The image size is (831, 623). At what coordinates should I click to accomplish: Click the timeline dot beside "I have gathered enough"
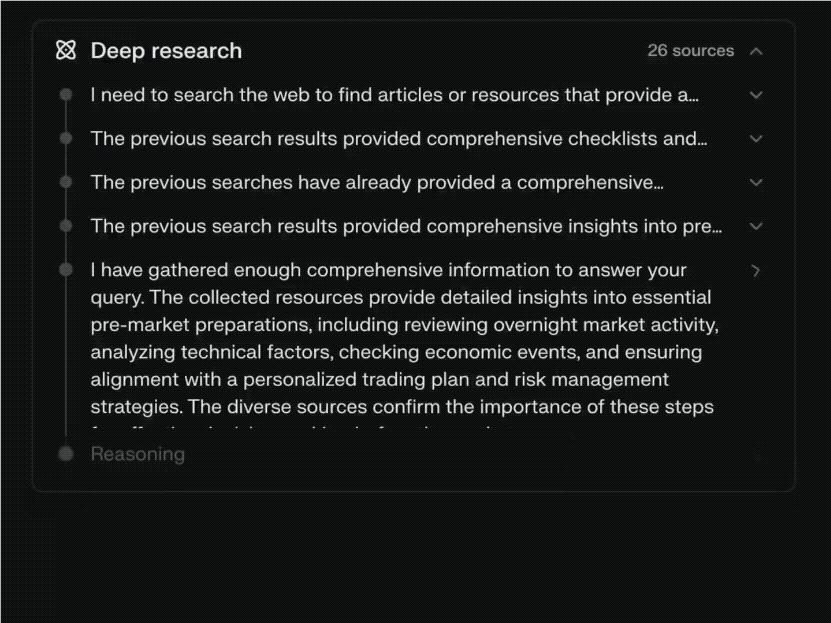coord(66,270)
